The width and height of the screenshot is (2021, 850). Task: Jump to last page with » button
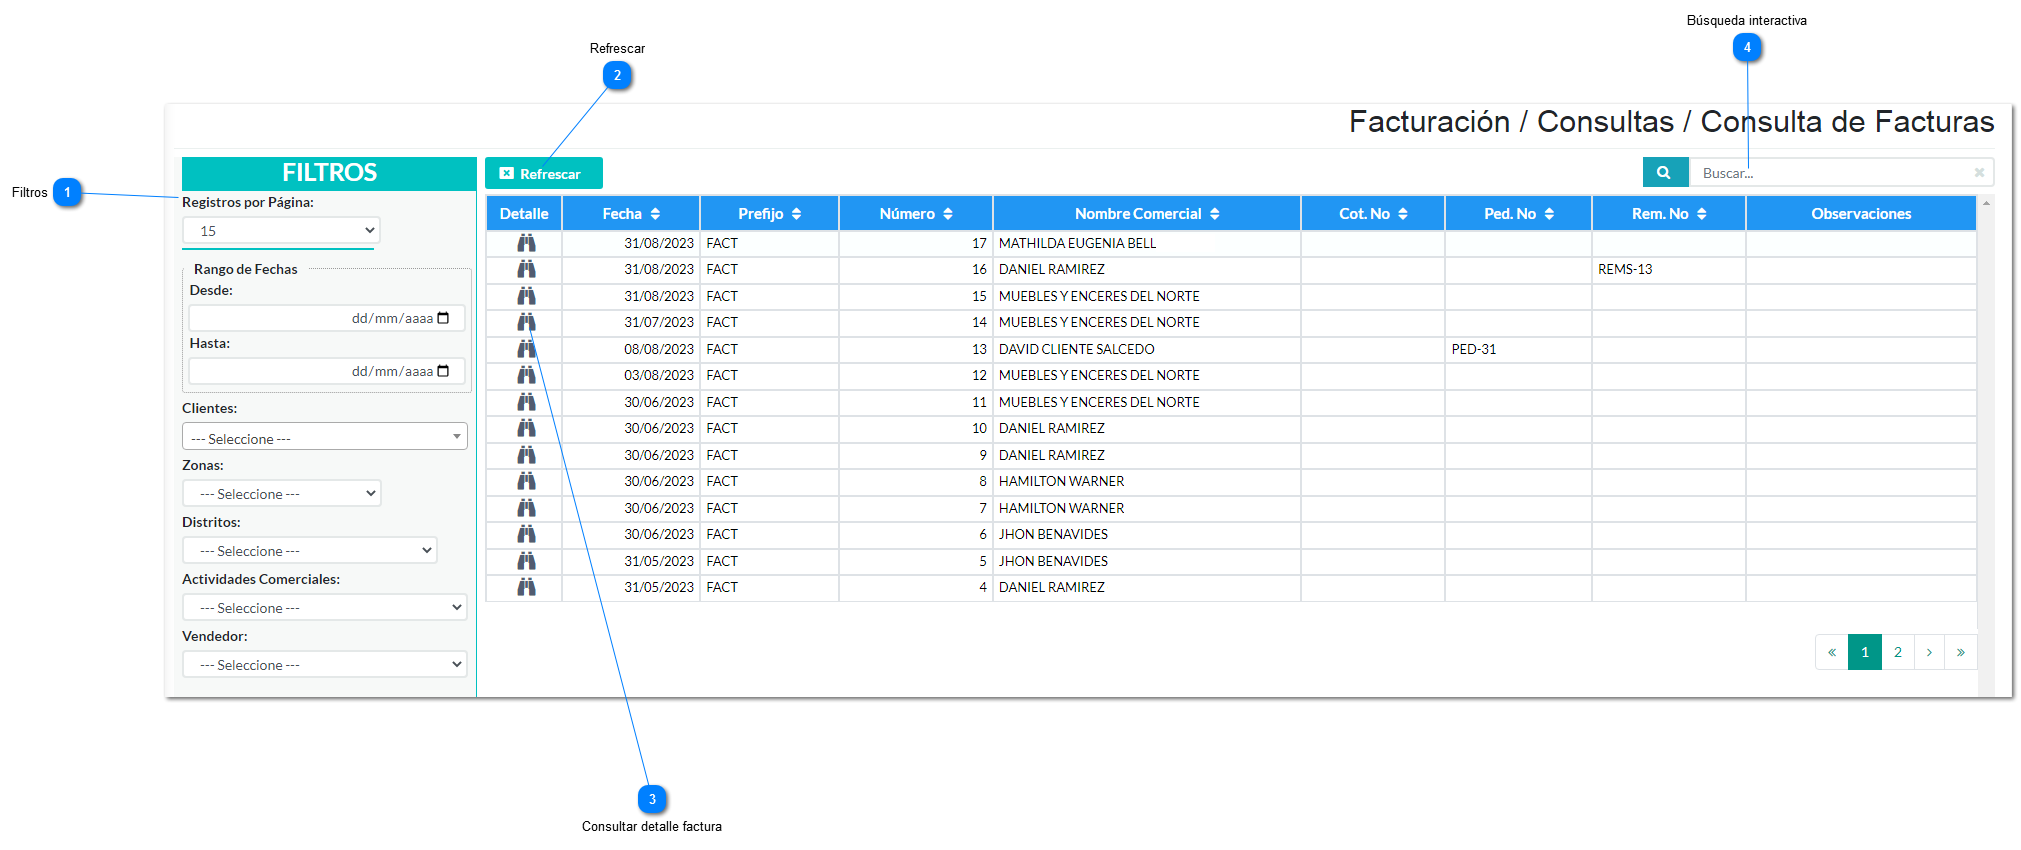coord(1961,652)
